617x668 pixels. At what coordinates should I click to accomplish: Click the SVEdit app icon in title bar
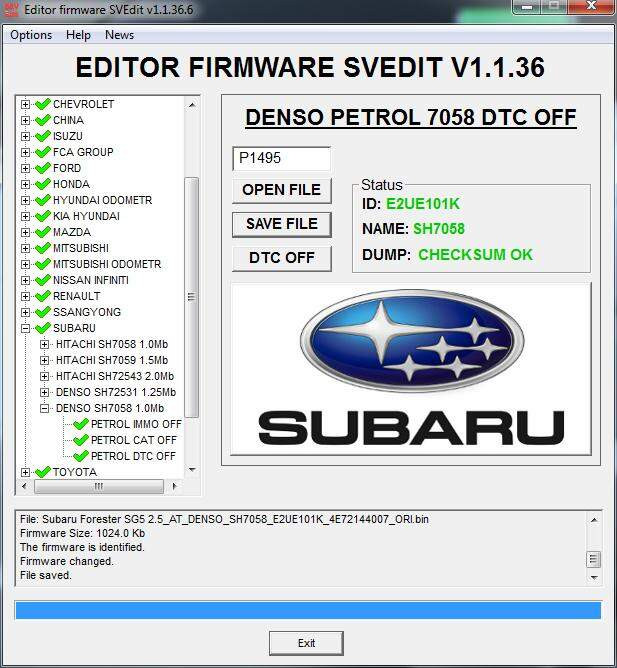pyautogui.click(x=11, y=9)
